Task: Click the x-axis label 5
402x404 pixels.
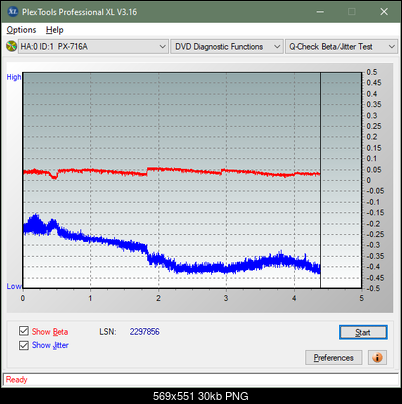Action: (x=361, y=298)
